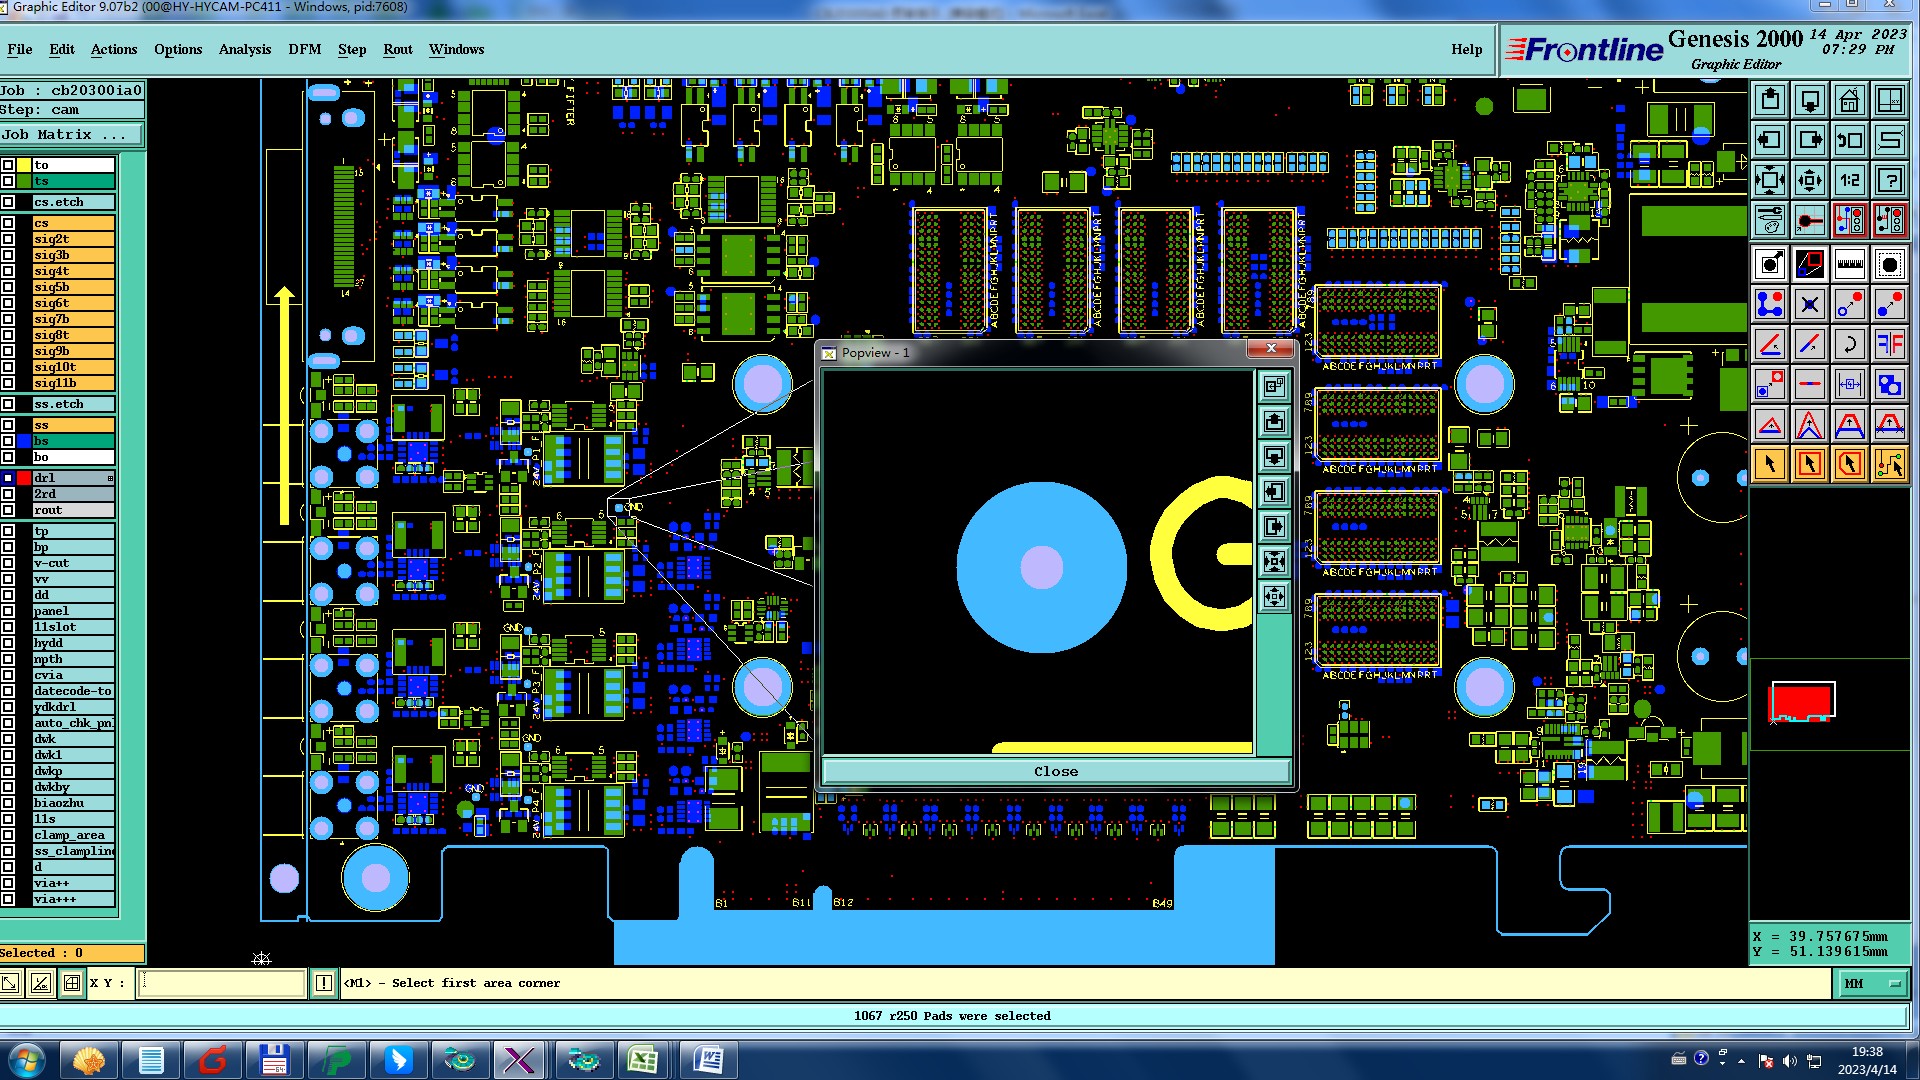This screenshot has width=1920, height=1080.
Task: Open the MM units dropdown
Action: [1872, 984]
